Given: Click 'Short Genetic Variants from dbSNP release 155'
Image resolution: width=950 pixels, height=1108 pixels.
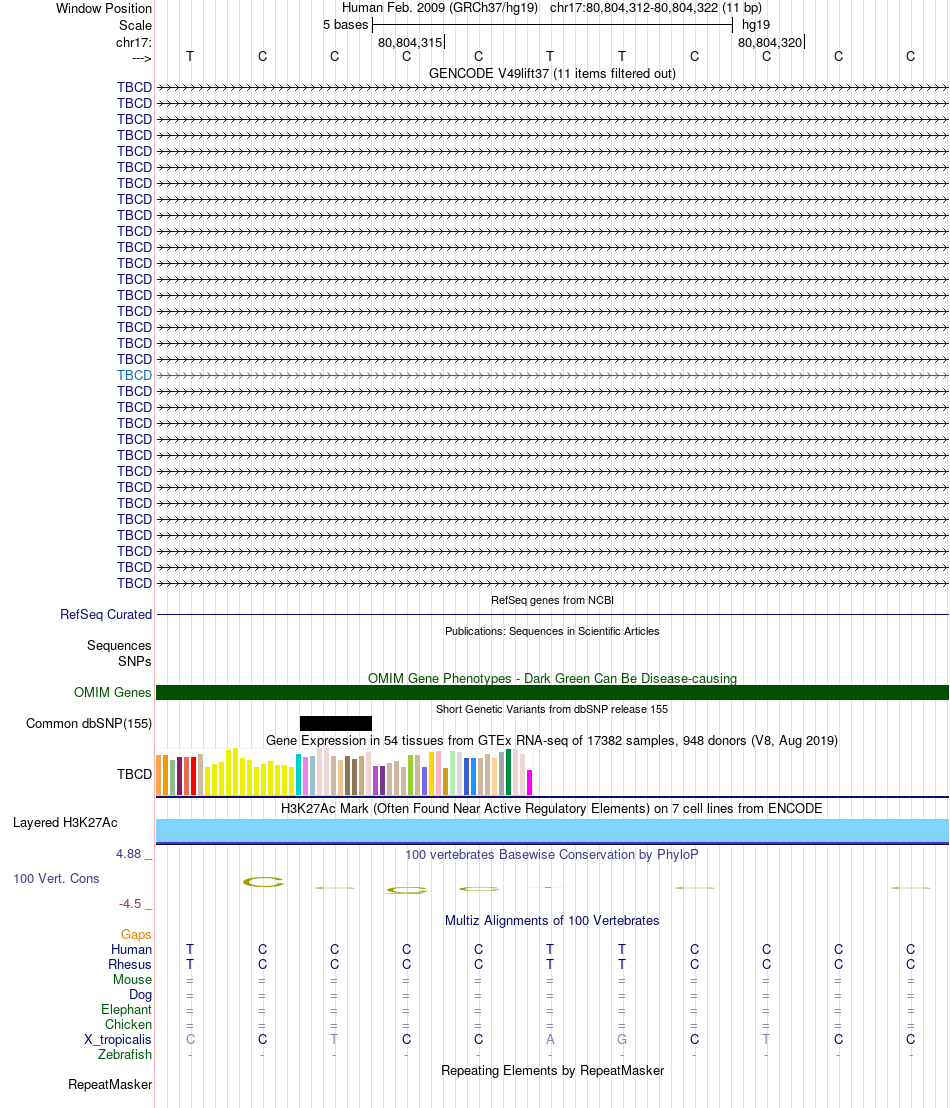Looking at the screenshot, I should pyautogui.click(x=552, y=709).
